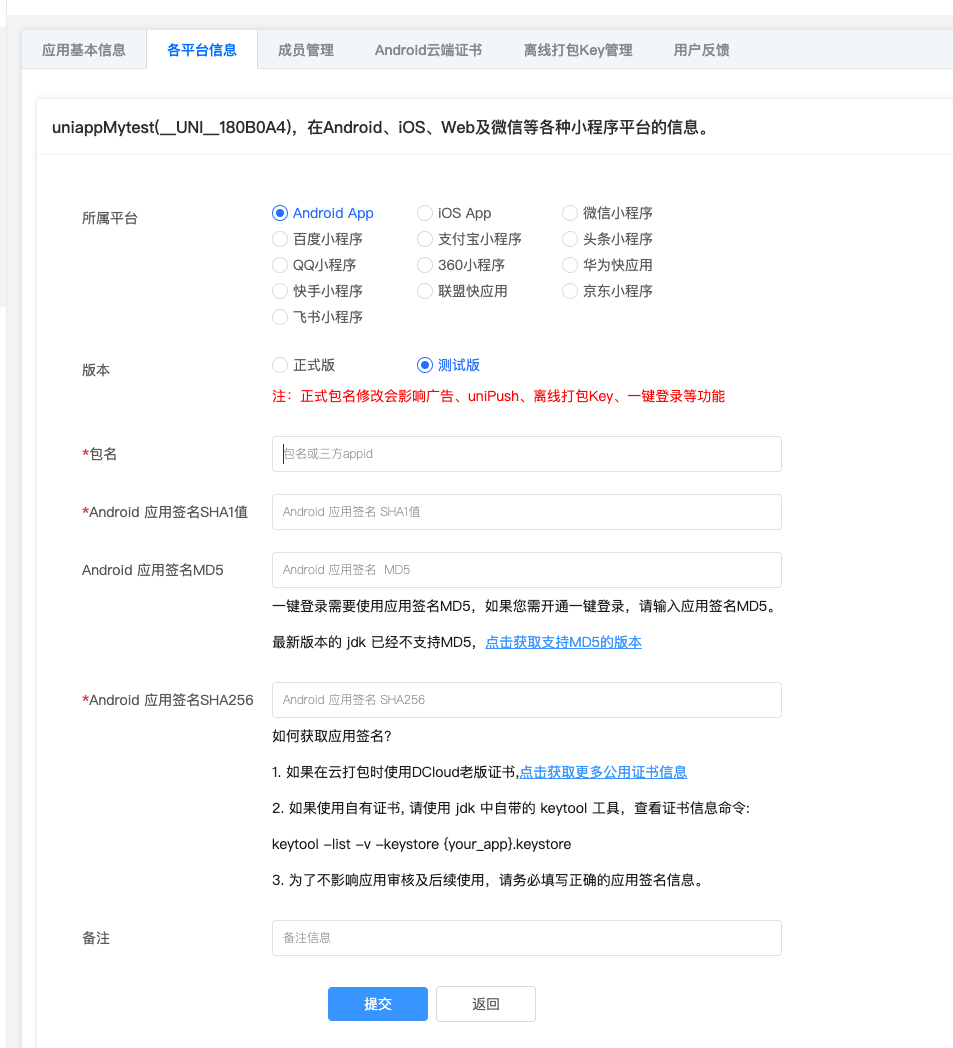Image resolution: width=953 pixels, height=1048 pixels.
Task: Choose the 支付宝小程序 platform
Action: pos(425,239)
